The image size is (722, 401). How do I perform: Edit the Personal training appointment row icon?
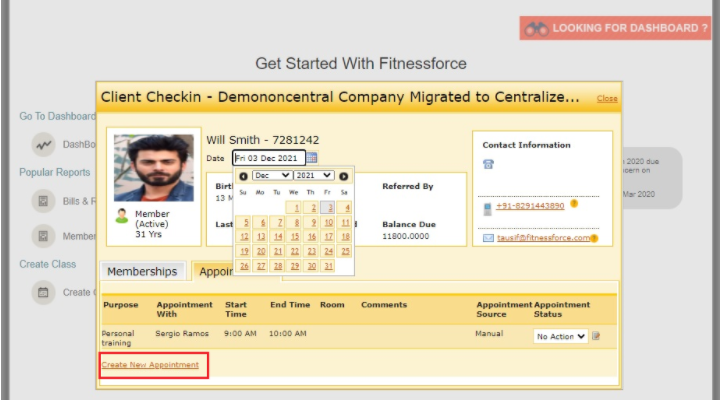[596, 336]
